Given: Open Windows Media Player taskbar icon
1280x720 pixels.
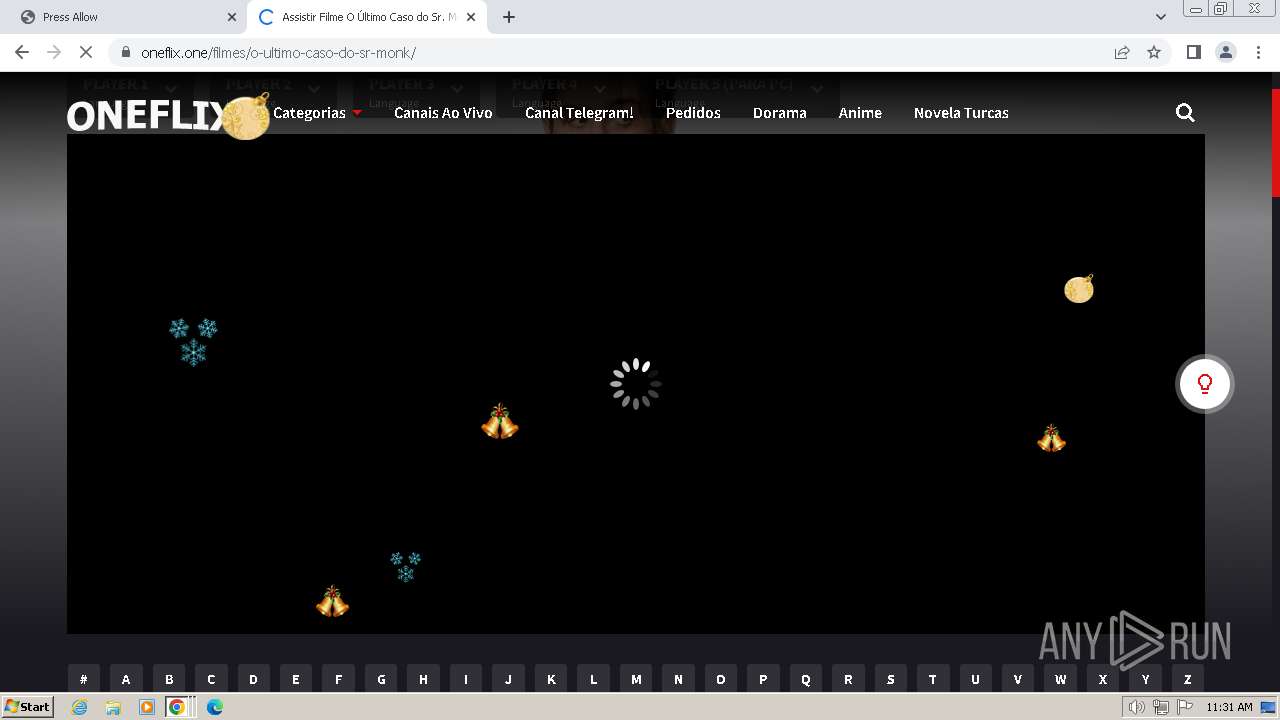Looking at the screenshot, I should 147,707.
